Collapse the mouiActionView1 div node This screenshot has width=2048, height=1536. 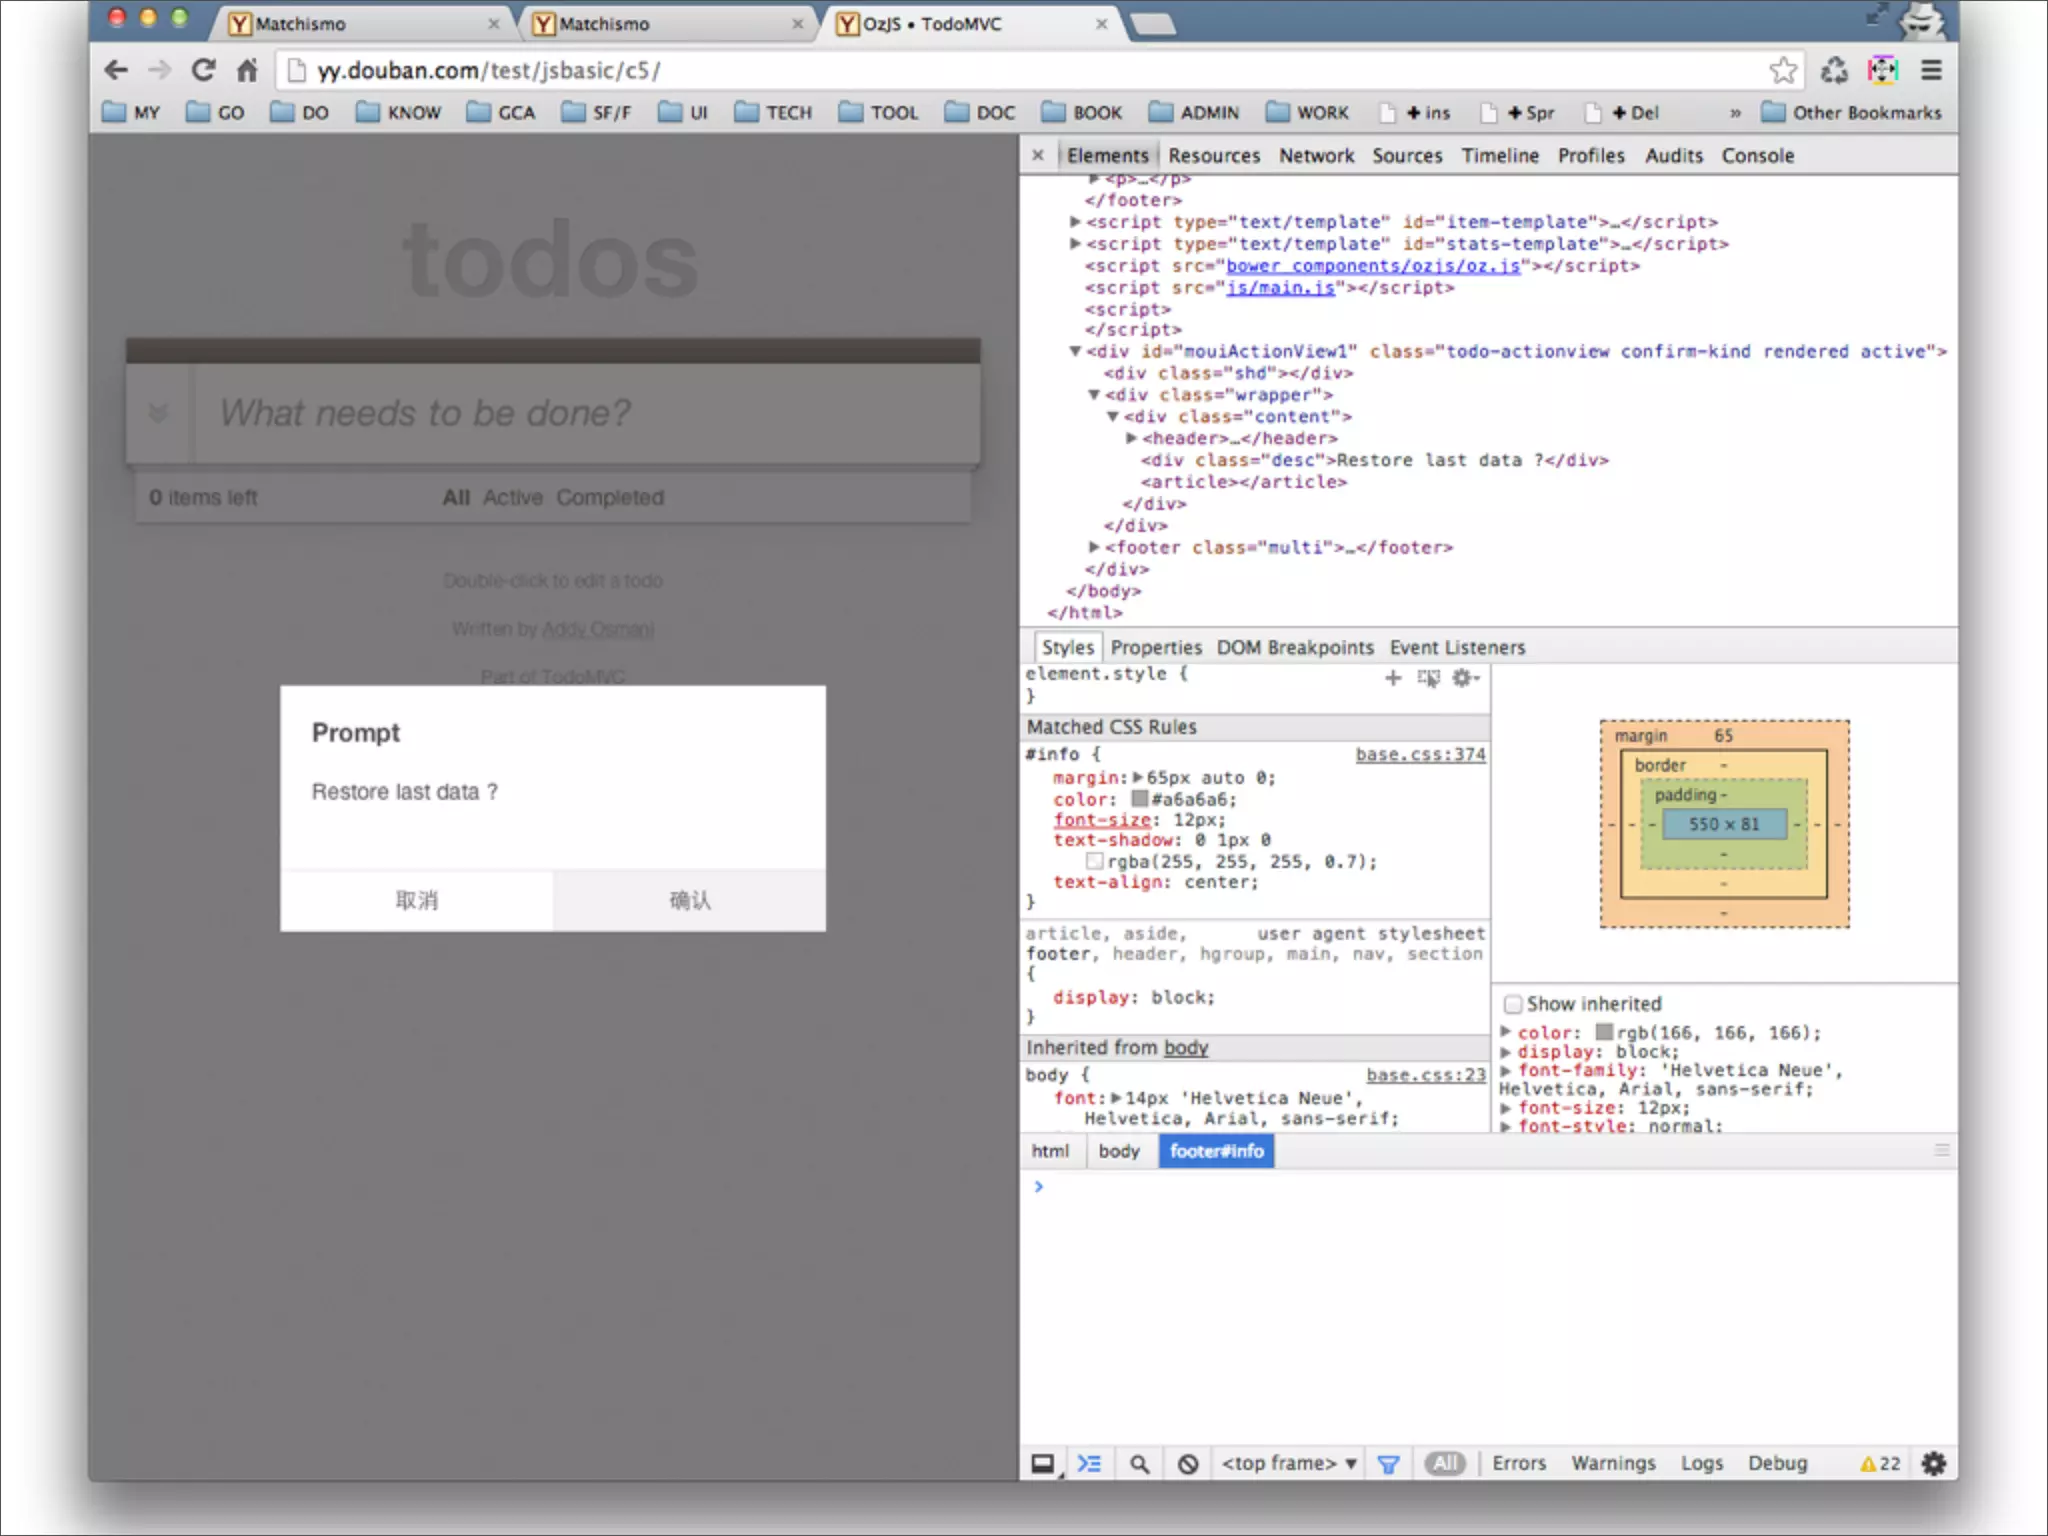click(1075, 352)
